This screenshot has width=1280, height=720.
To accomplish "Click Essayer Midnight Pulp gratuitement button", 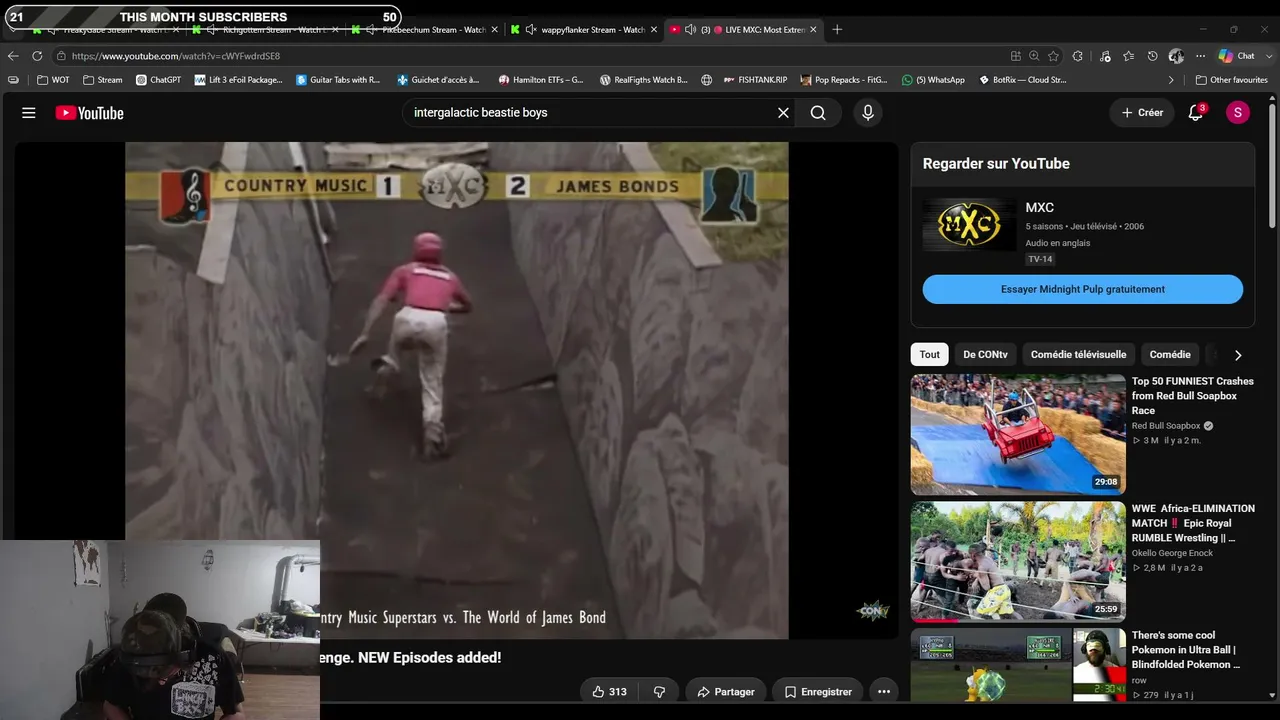I will click(1083, 290).
